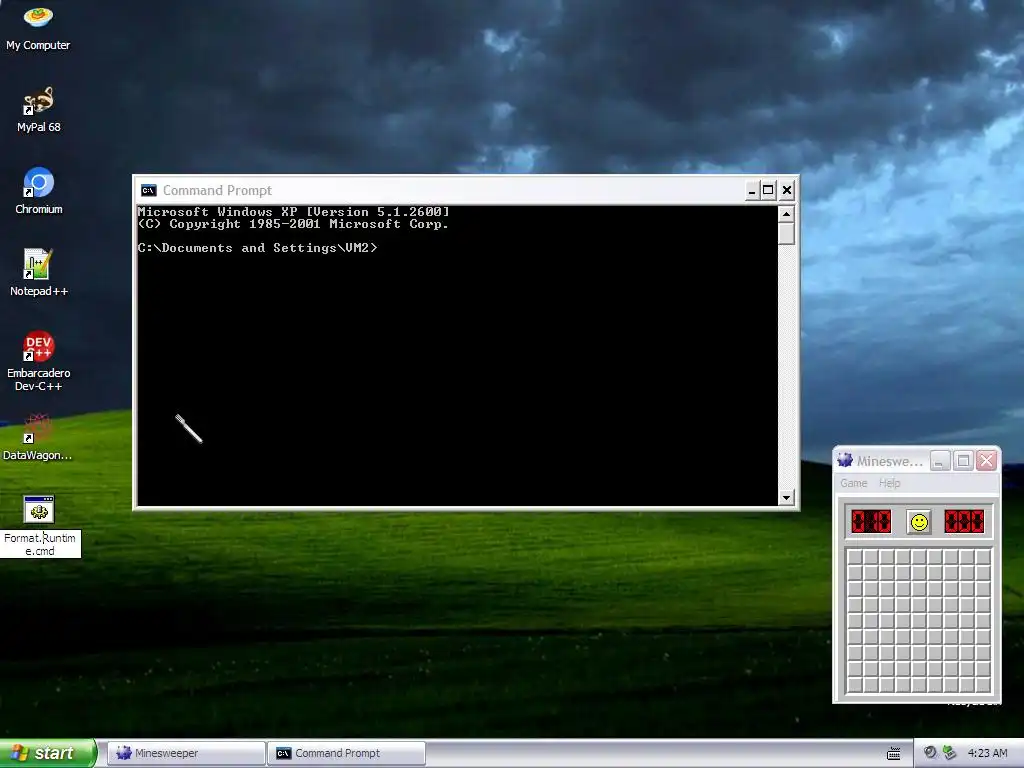Open the Game menu in Minesweeper
The width and height of the screenshot is (1024, 768).
coord(854,483)
